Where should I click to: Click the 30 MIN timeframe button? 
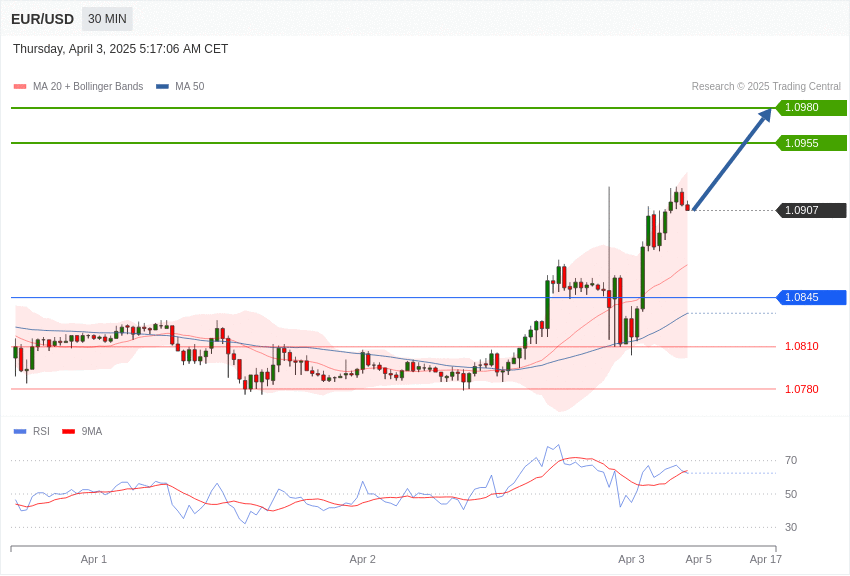point(107,19)
